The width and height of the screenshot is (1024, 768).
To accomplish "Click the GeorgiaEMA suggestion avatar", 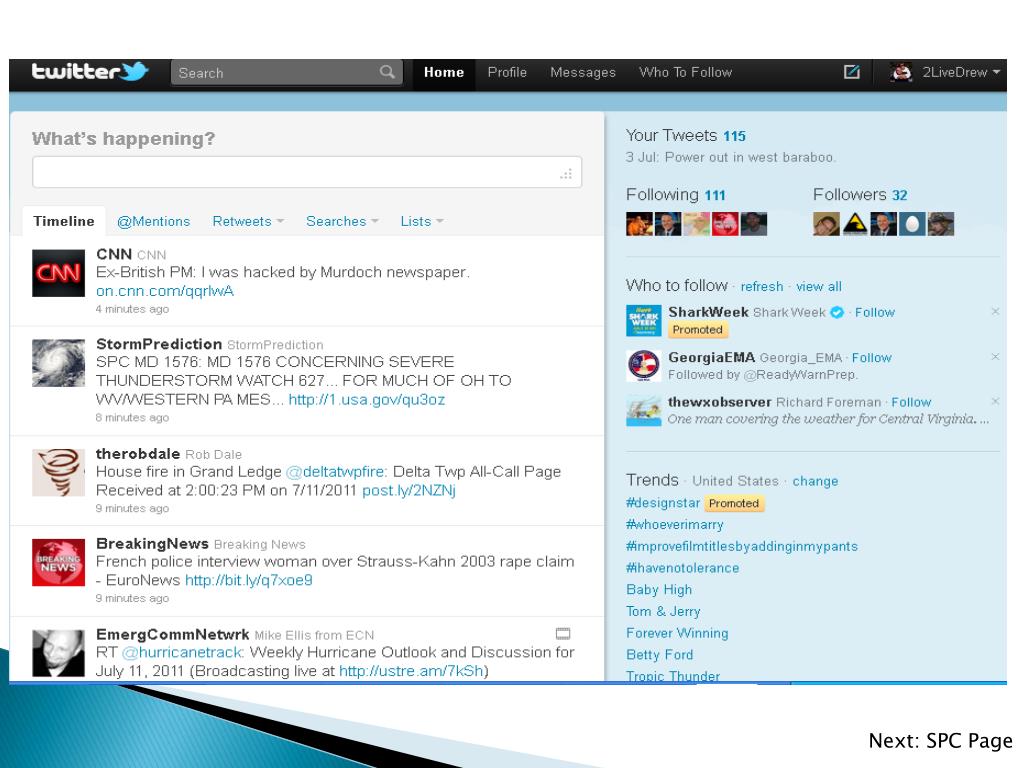I will (x=643, y=366).
